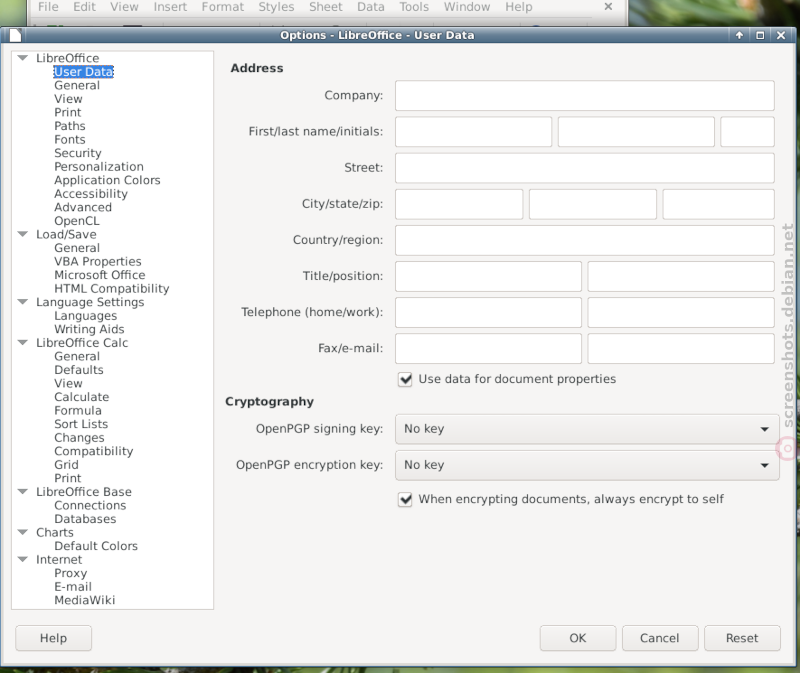Open the Styles menu in the Calc window
Image resolution: width=800 pixels, height=673 pixels.
tap(276, 7)
